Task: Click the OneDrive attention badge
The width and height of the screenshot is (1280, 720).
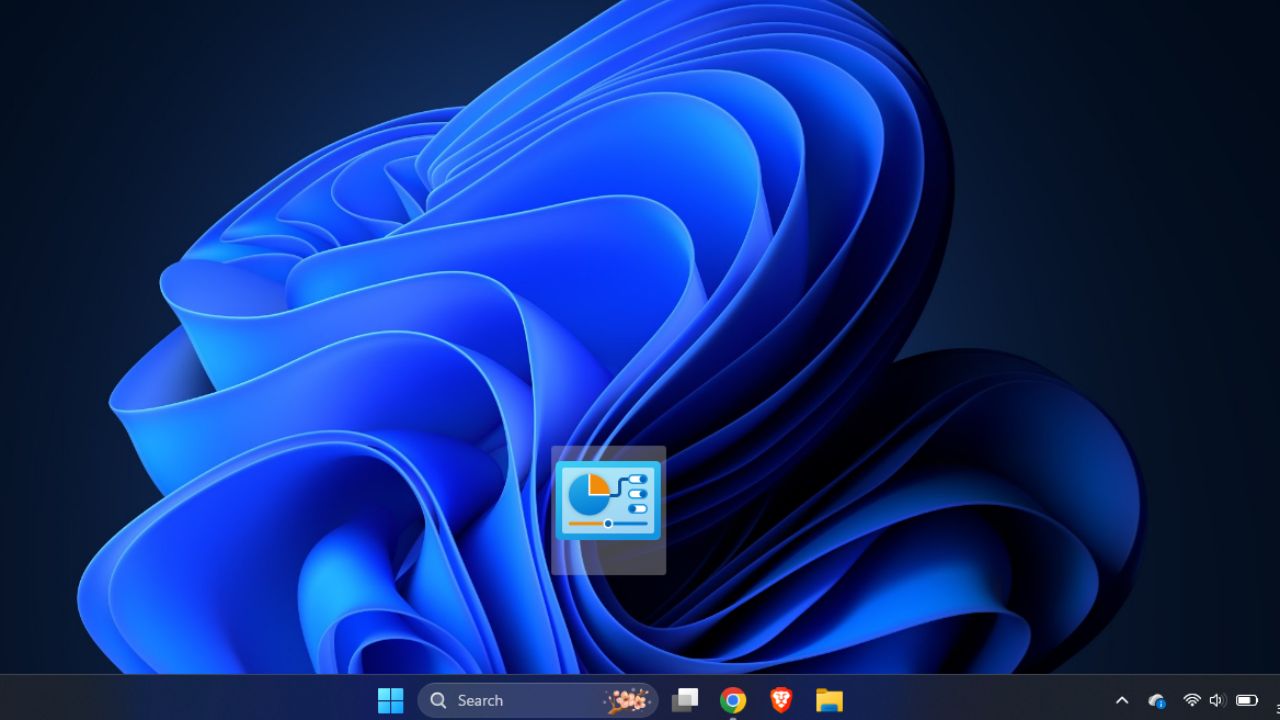Action: pos(1161,703)
